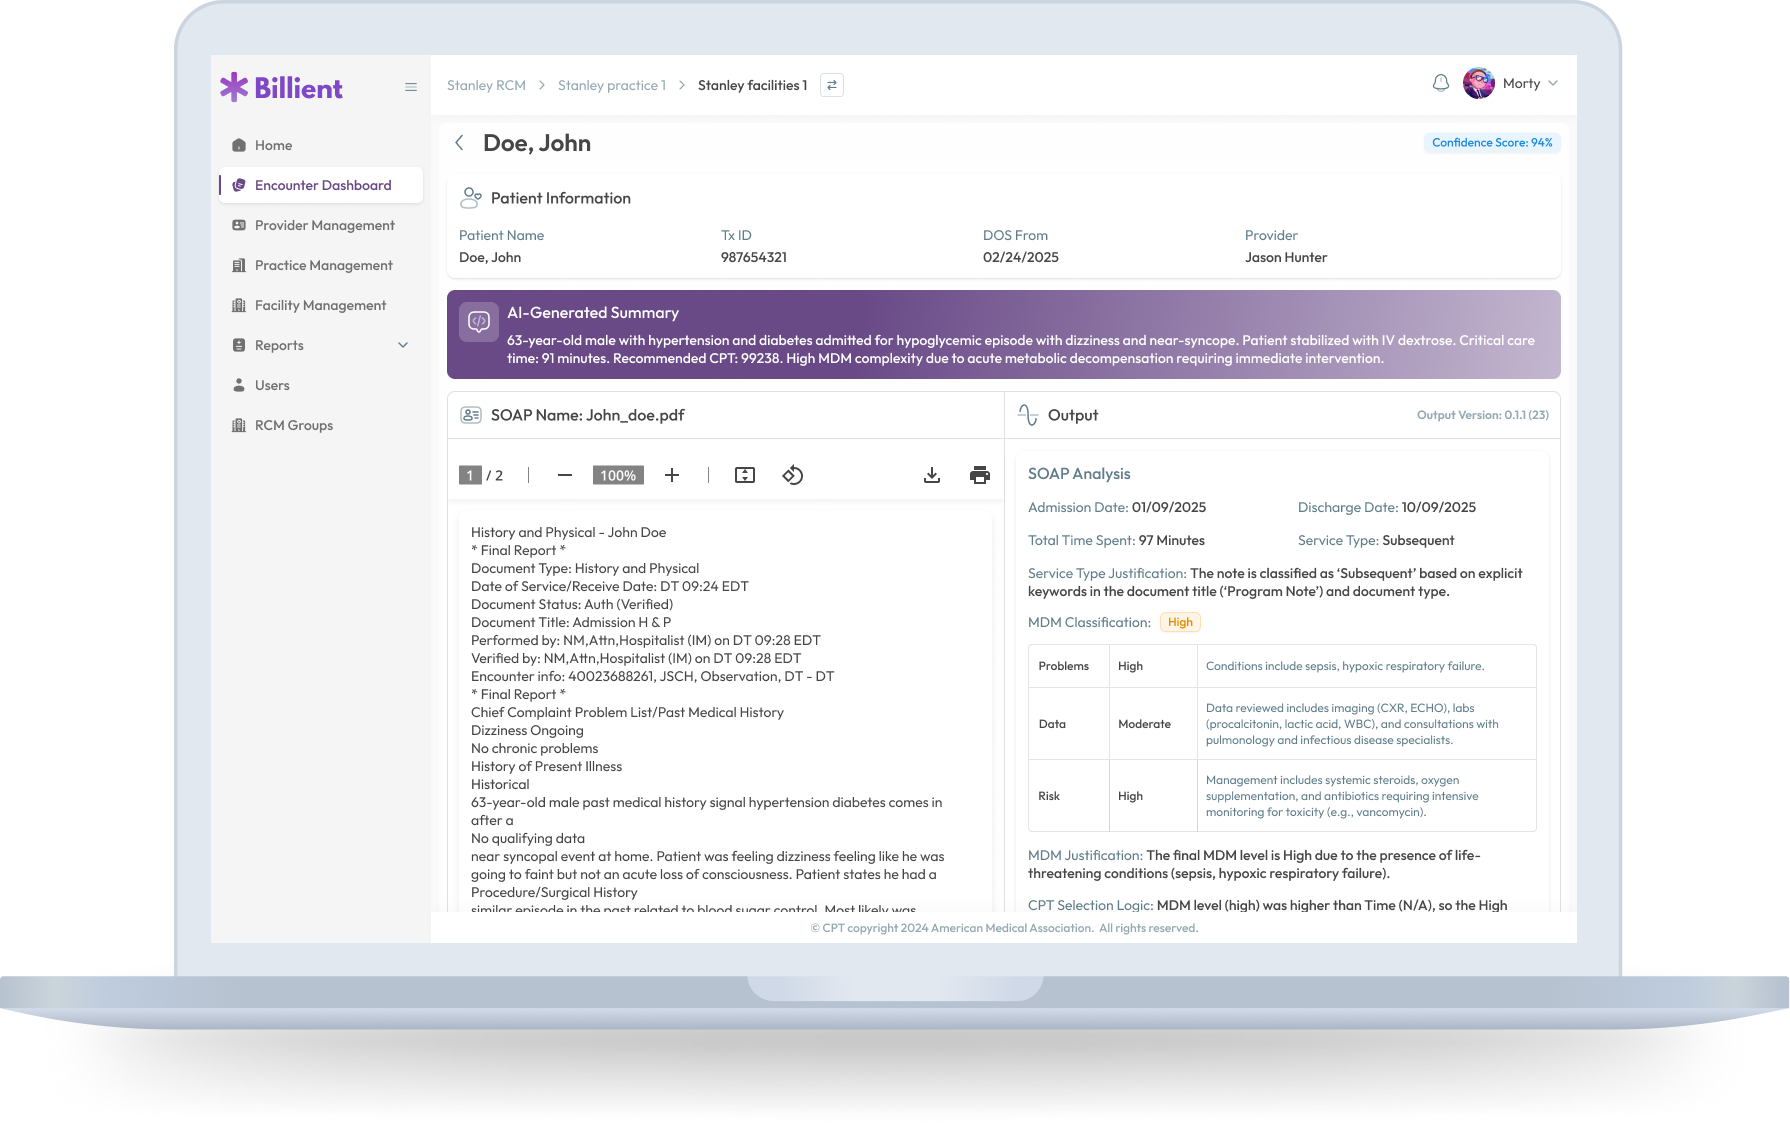Click the PDF page number field
This screenshot has width=1790, height=1128.
[x=470, y=475]
